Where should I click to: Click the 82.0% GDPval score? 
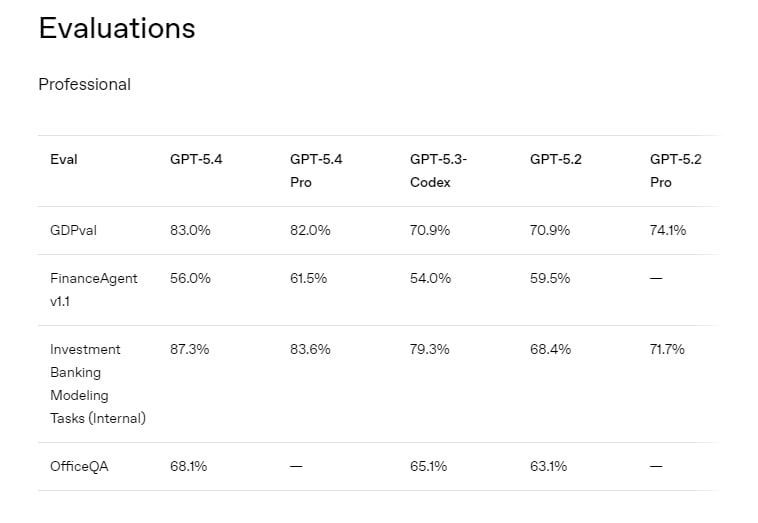click(x=310, y=230)
